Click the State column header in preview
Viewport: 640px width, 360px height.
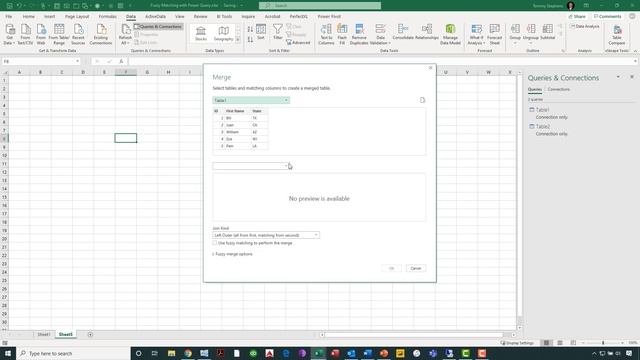pyautogui.click(x=256, y=111)
